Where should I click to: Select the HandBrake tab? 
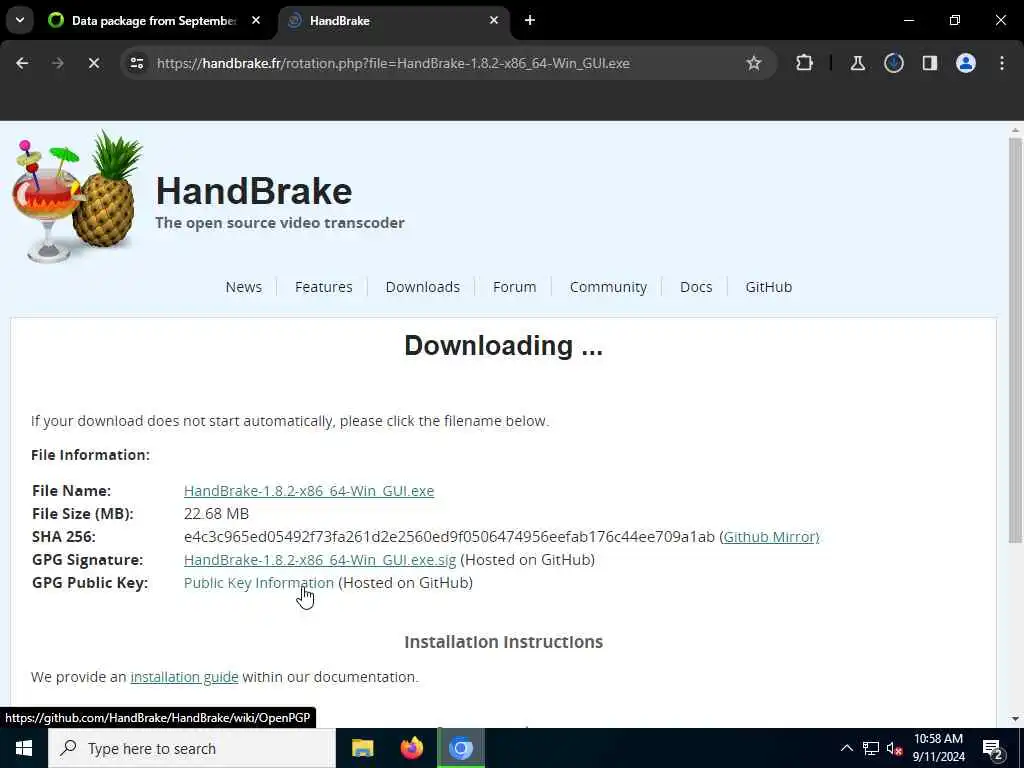394,21
